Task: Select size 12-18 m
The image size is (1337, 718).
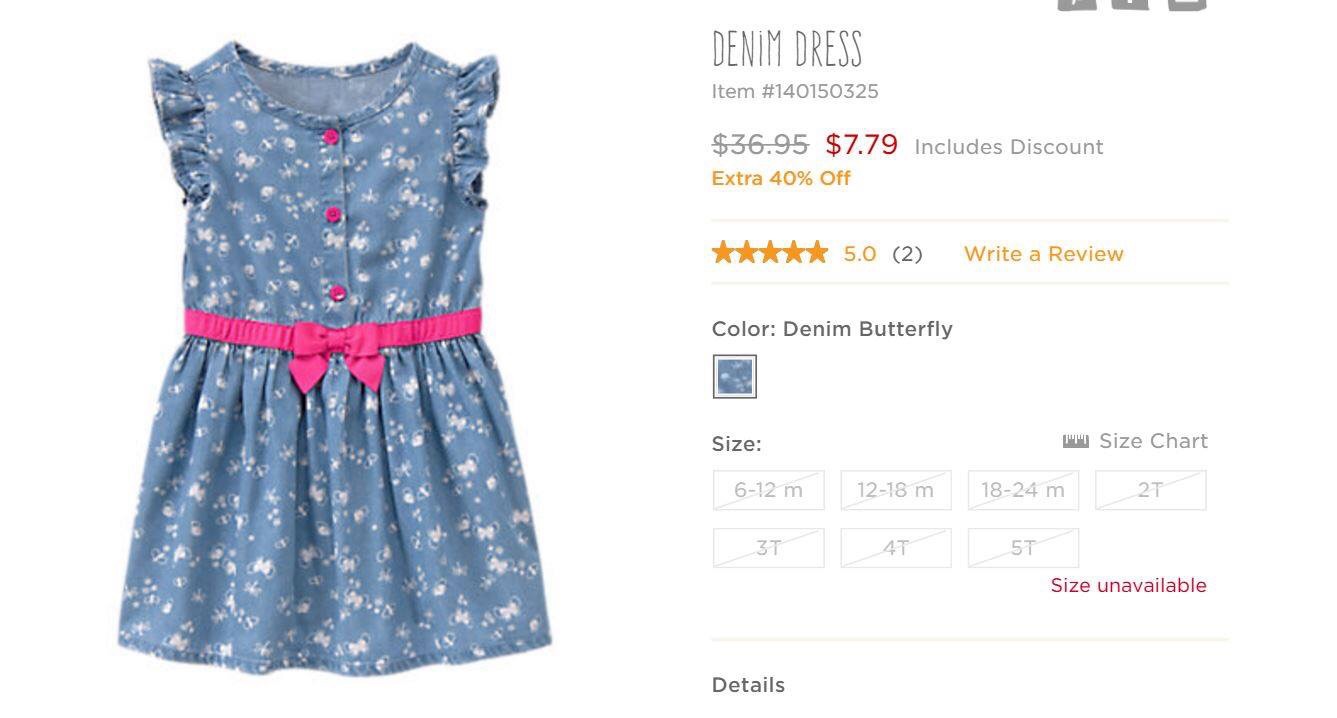Action: click(x=895, y=490)
